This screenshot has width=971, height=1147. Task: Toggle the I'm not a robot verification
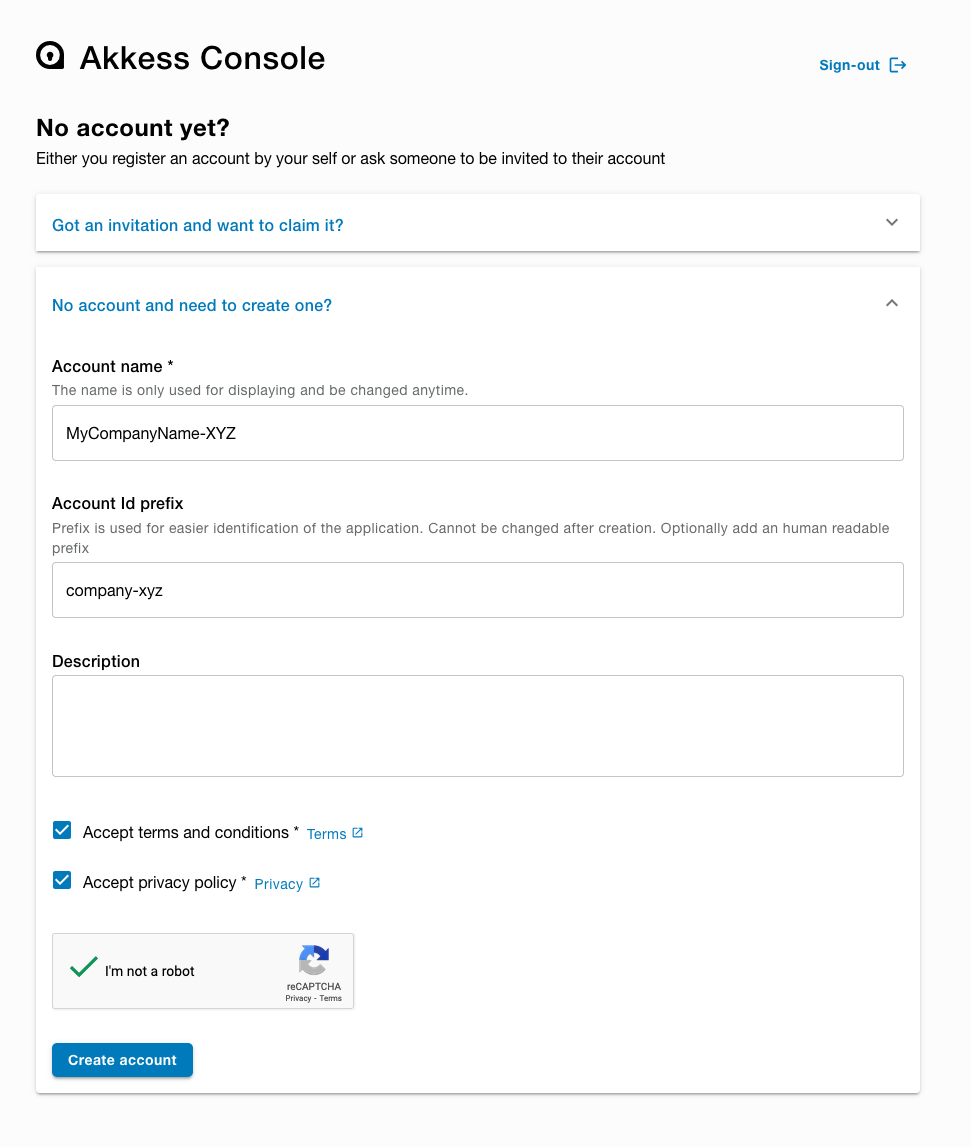83,966
